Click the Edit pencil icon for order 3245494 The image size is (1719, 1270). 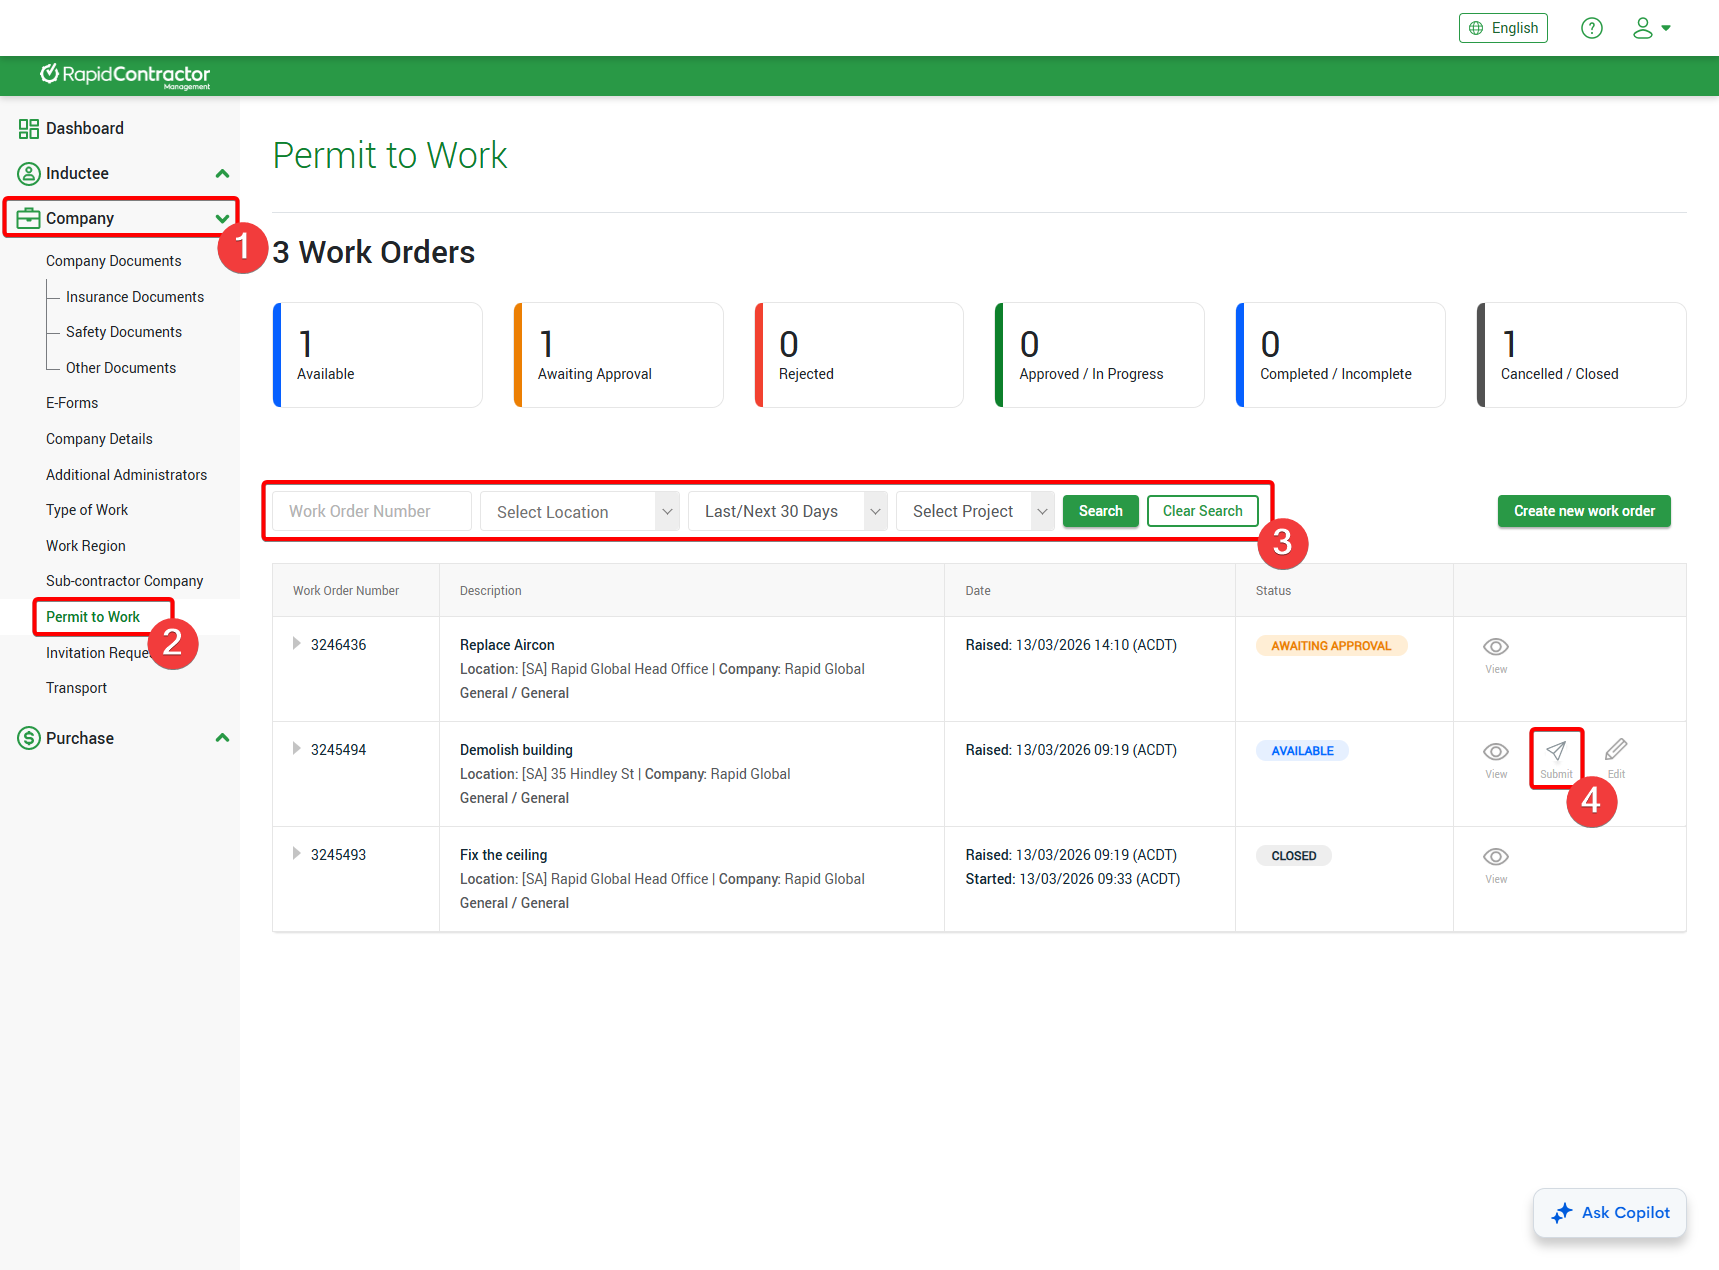(1615, 752)
